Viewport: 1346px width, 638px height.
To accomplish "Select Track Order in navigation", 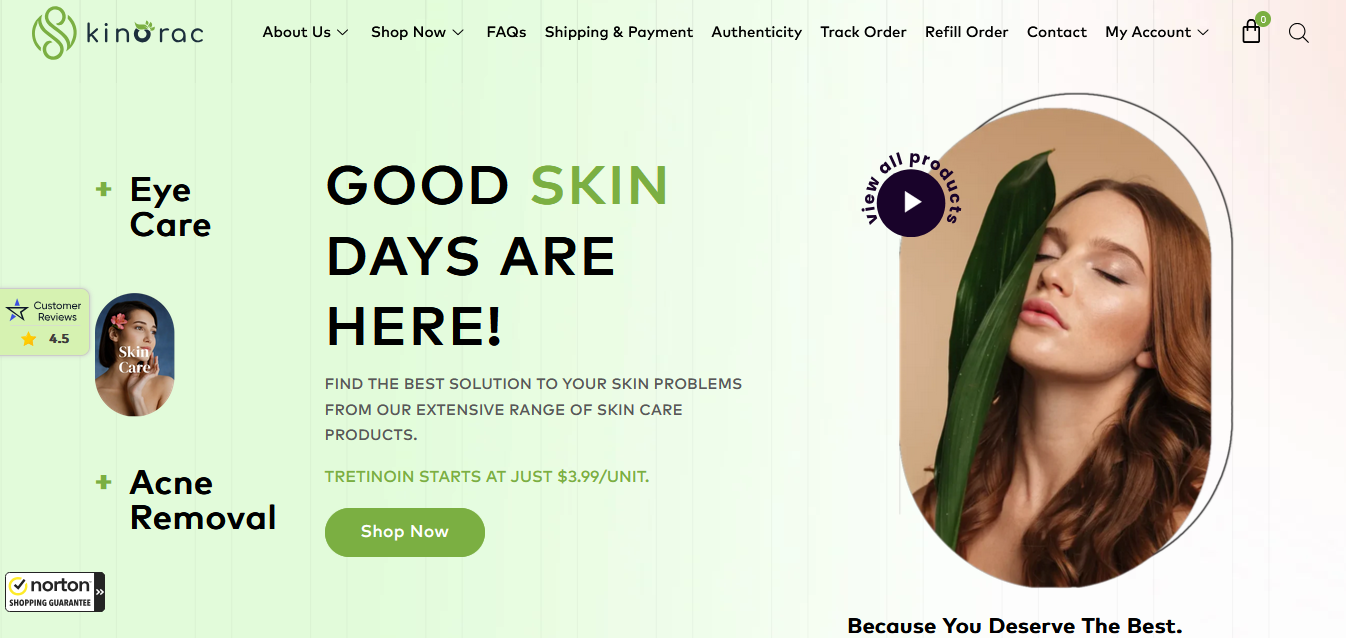I will pos(863,32).
